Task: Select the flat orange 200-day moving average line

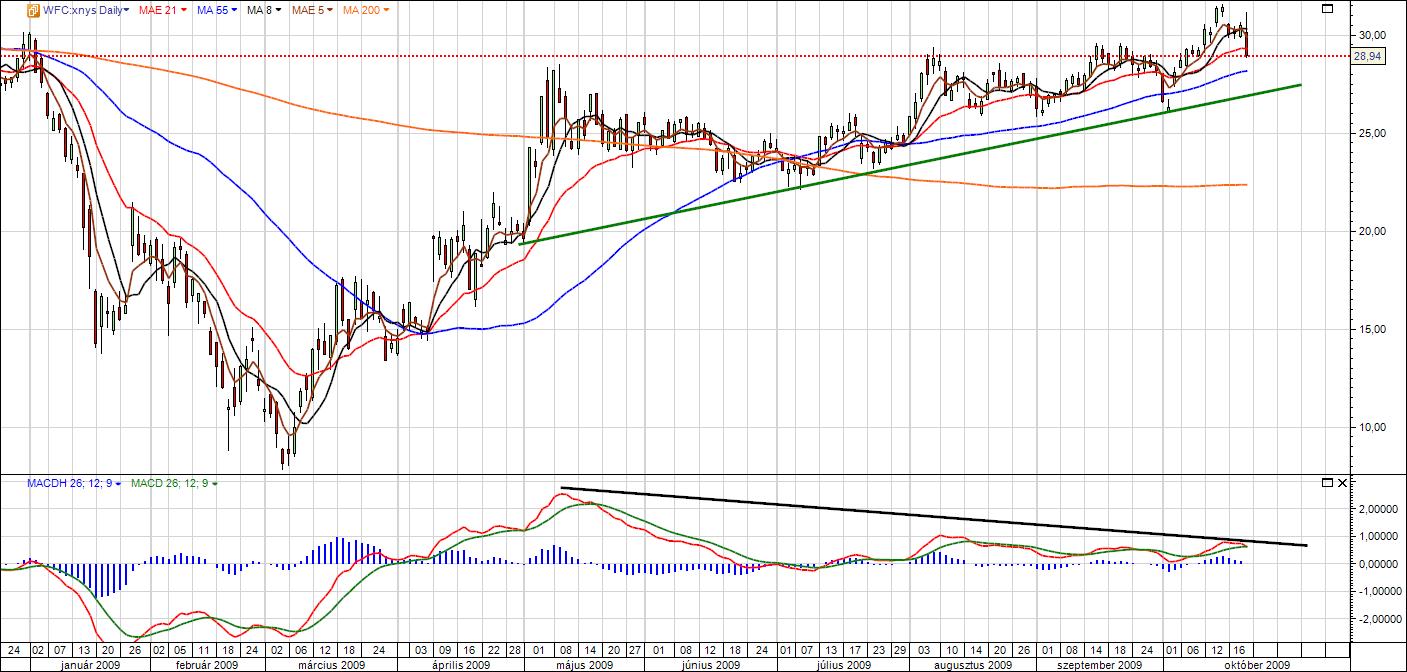Action: coord(1100,186)
